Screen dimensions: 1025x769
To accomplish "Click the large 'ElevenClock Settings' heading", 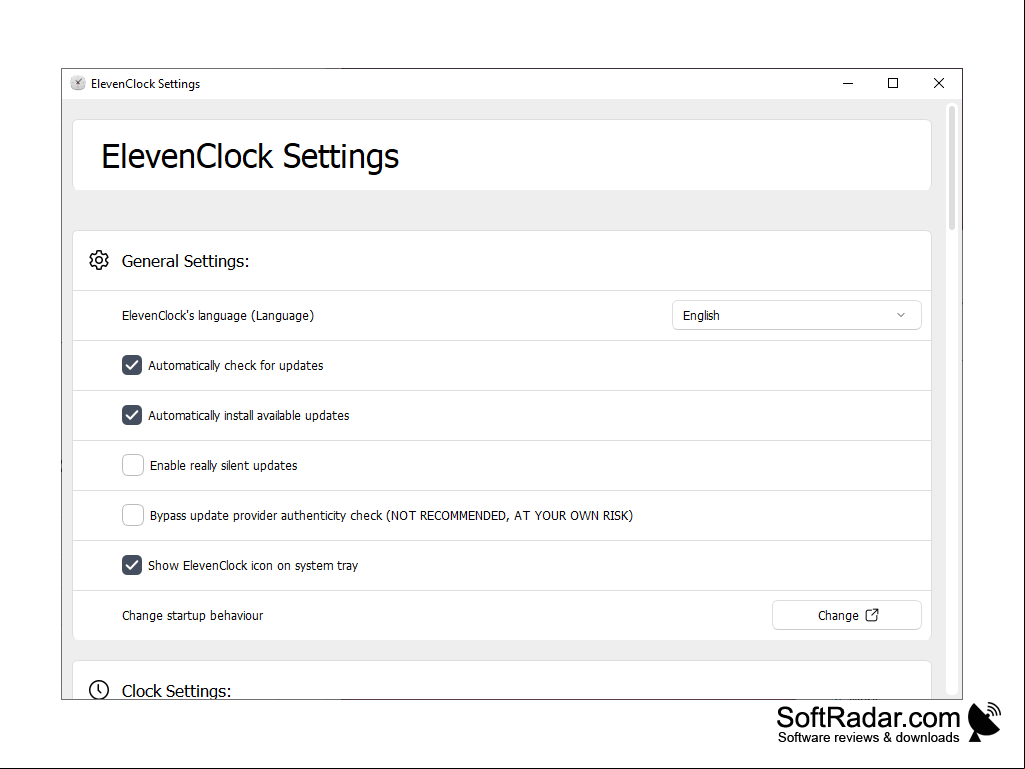I will [x=250, y=156].
